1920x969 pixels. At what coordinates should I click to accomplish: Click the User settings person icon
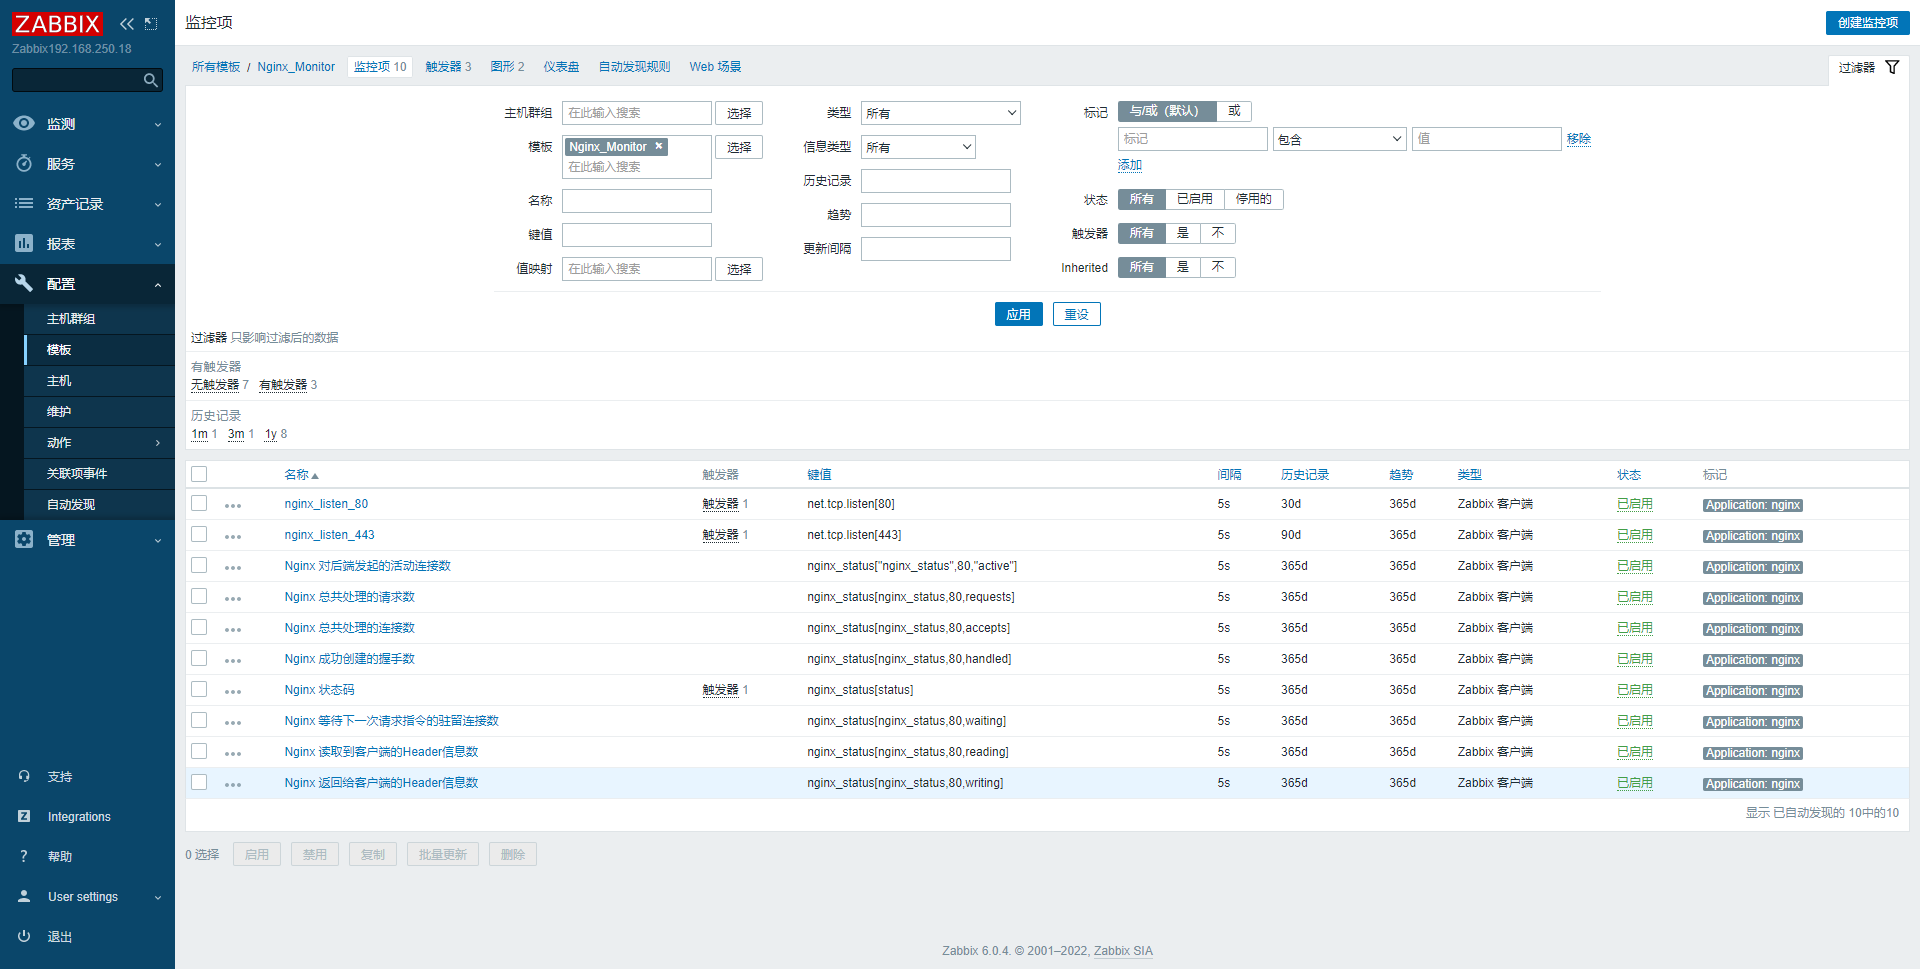pos(24,896)
